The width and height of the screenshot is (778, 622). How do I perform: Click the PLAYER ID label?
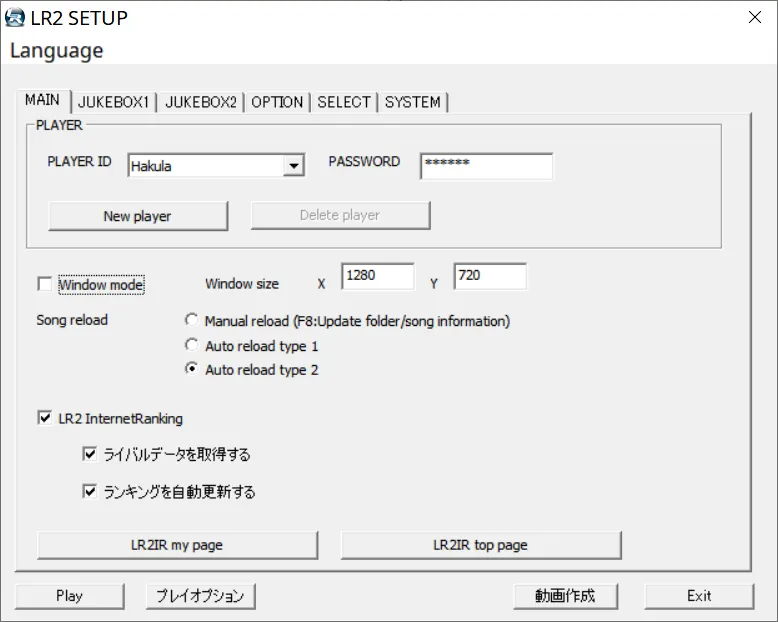[79, 162]
